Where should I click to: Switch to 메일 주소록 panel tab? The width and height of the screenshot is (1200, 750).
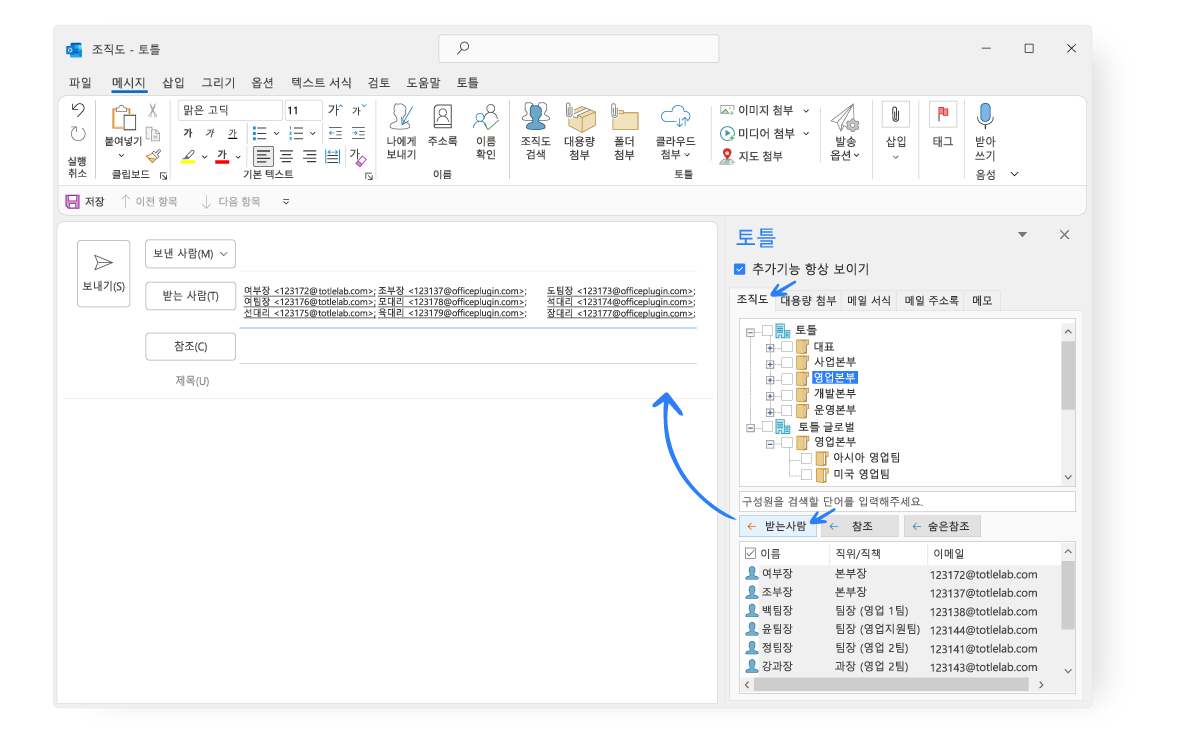(931, 300)
